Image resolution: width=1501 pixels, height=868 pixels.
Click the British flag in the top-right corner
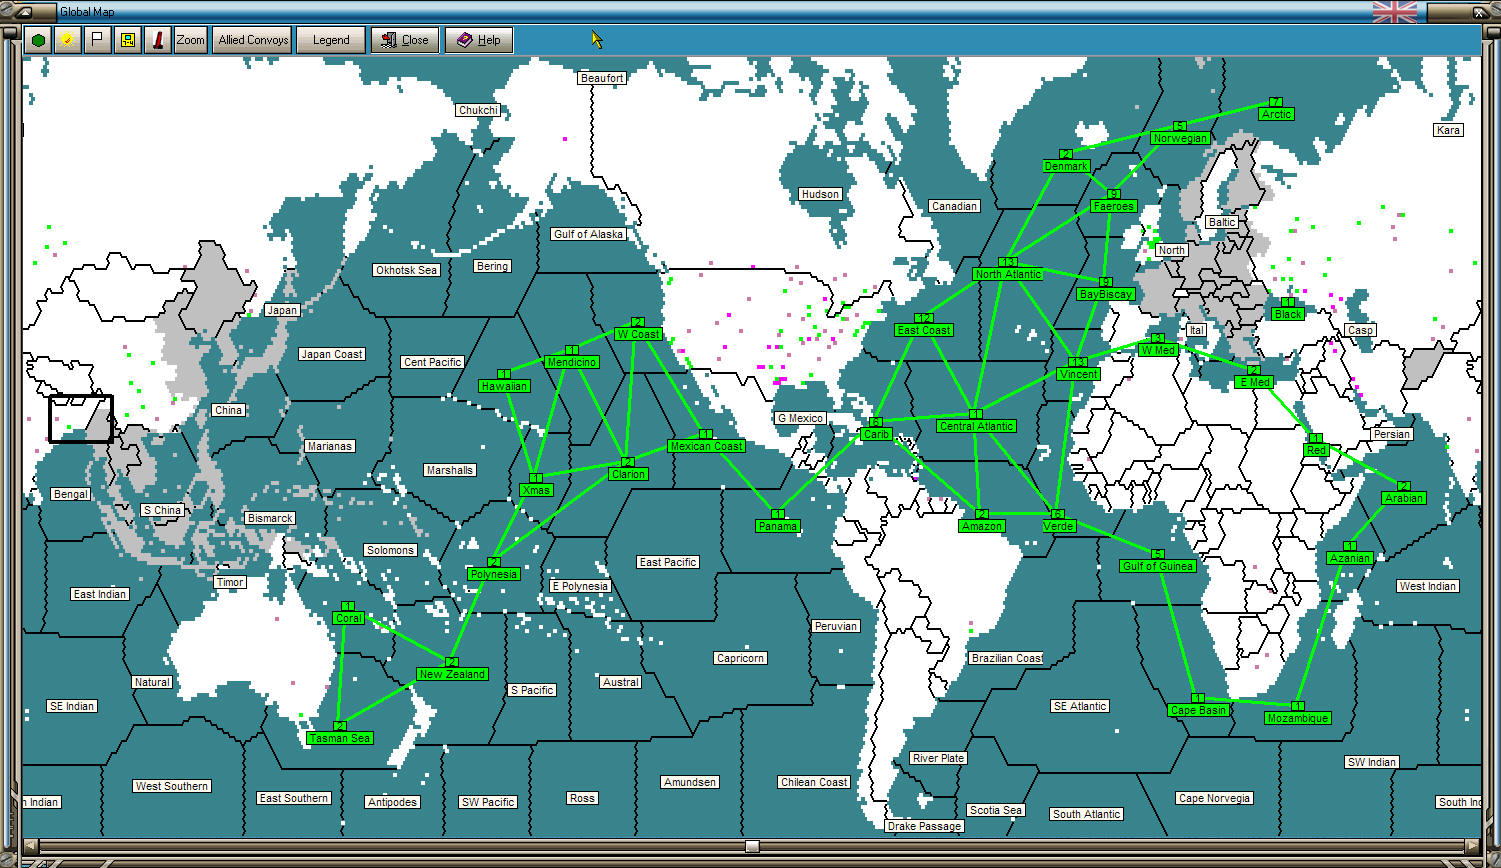coord(1394,12)
